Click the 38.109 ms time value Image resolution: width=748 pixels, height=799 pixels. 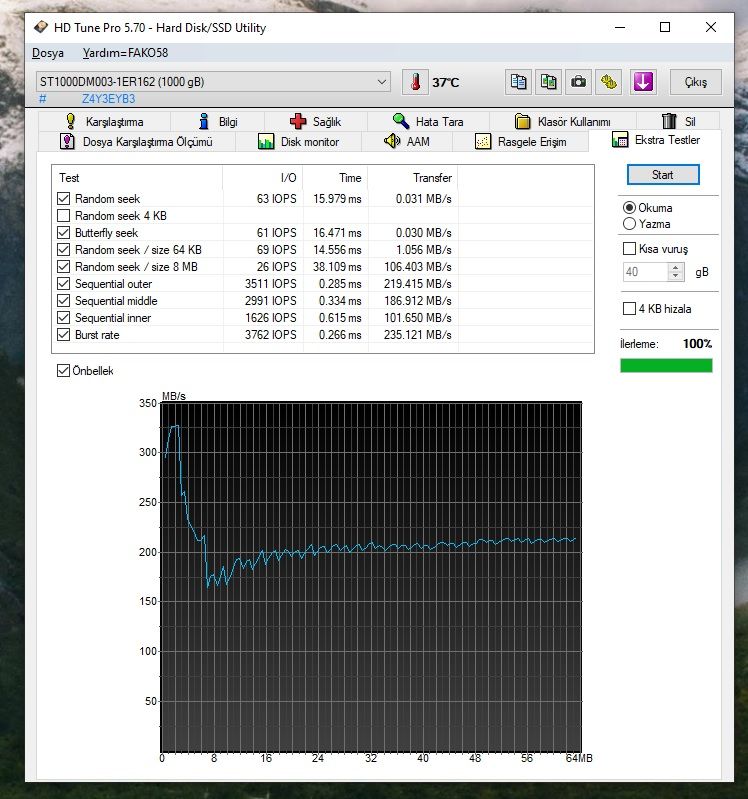(x=337, y=267)
